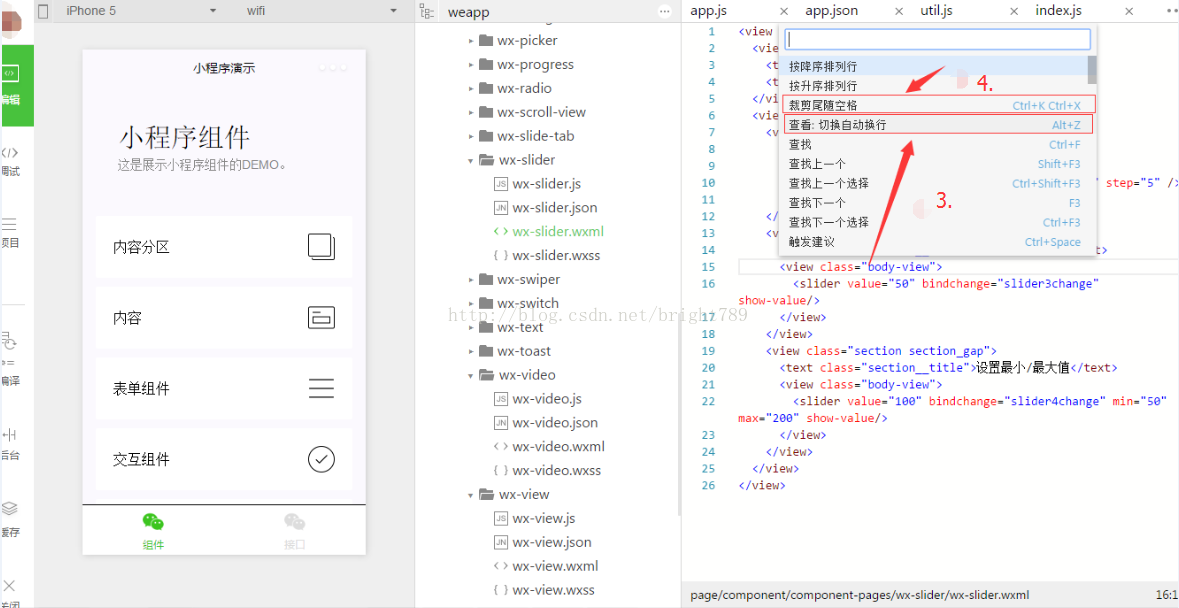Image resolution: width=1179 pixels, height=608 pixels.
Task: Tap the 内容 row in simulator
Action: pyautogui.click(x=224, y=318)
